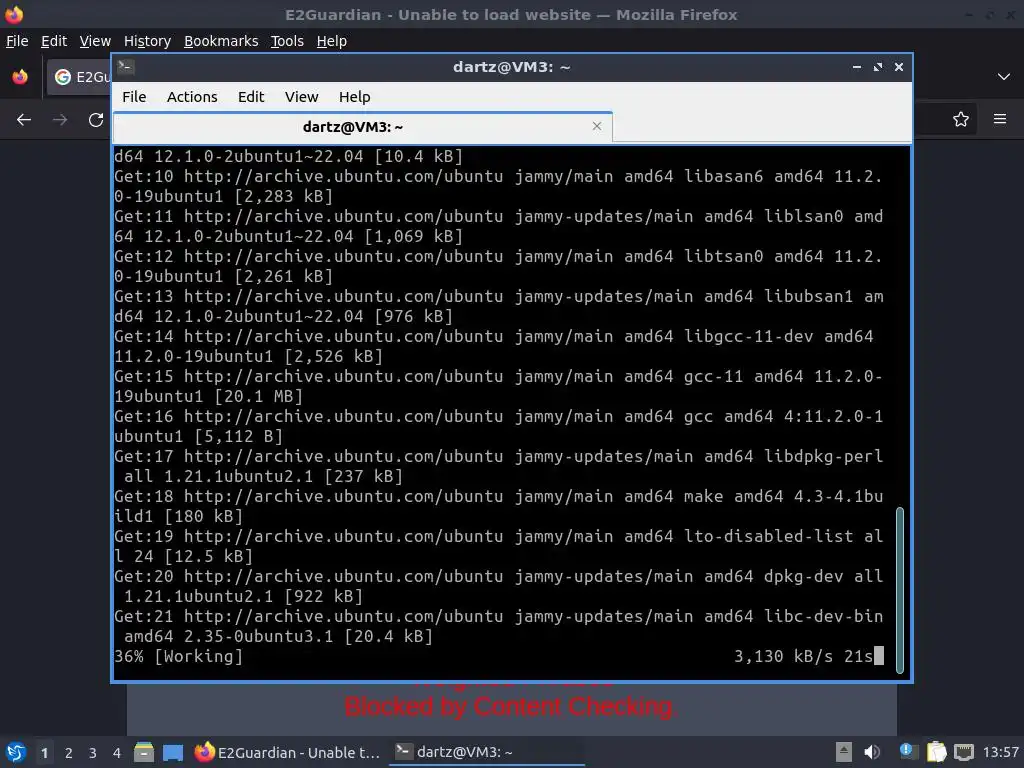
Task: Switch to workspace 4
Action: point(117,753)
